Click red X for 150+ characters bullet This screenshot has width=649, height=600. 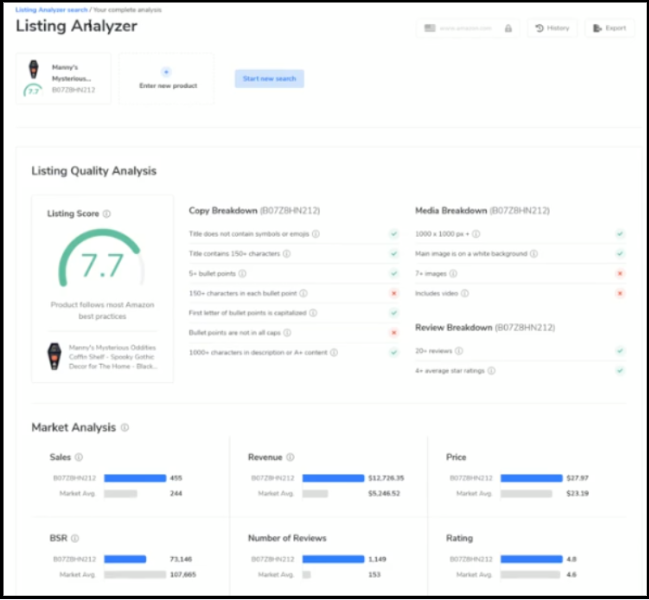point(394,293)
